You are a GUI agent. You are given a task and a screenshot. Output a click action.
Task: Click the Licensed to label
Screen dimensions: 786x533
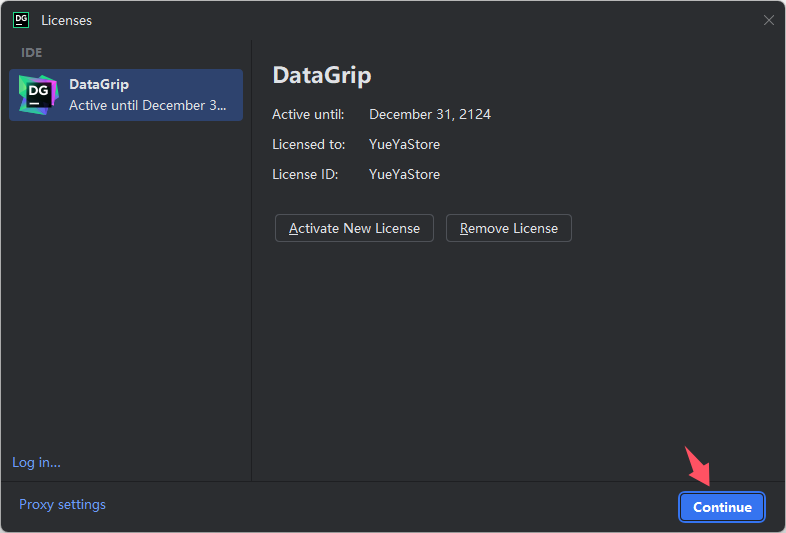click(x=308, y=144)
